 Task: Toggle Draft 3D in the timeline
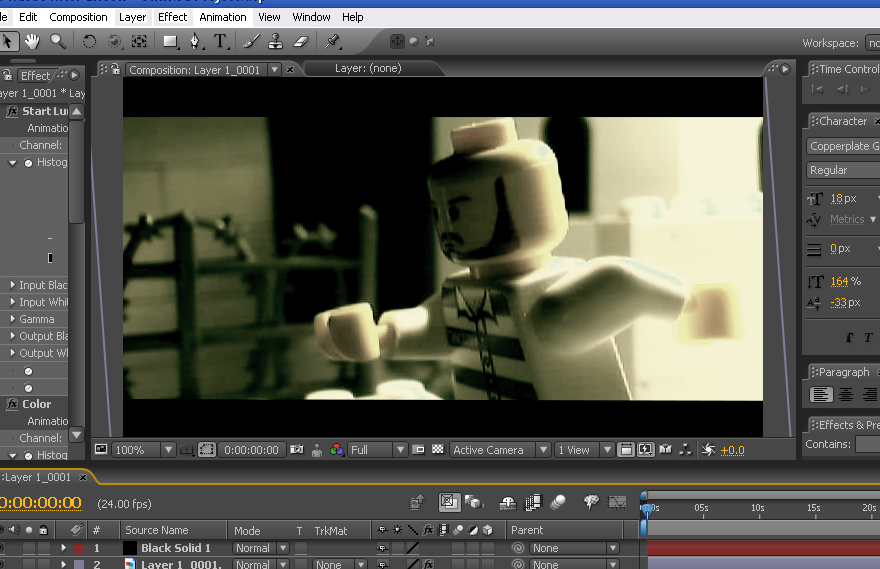(474, 502)
